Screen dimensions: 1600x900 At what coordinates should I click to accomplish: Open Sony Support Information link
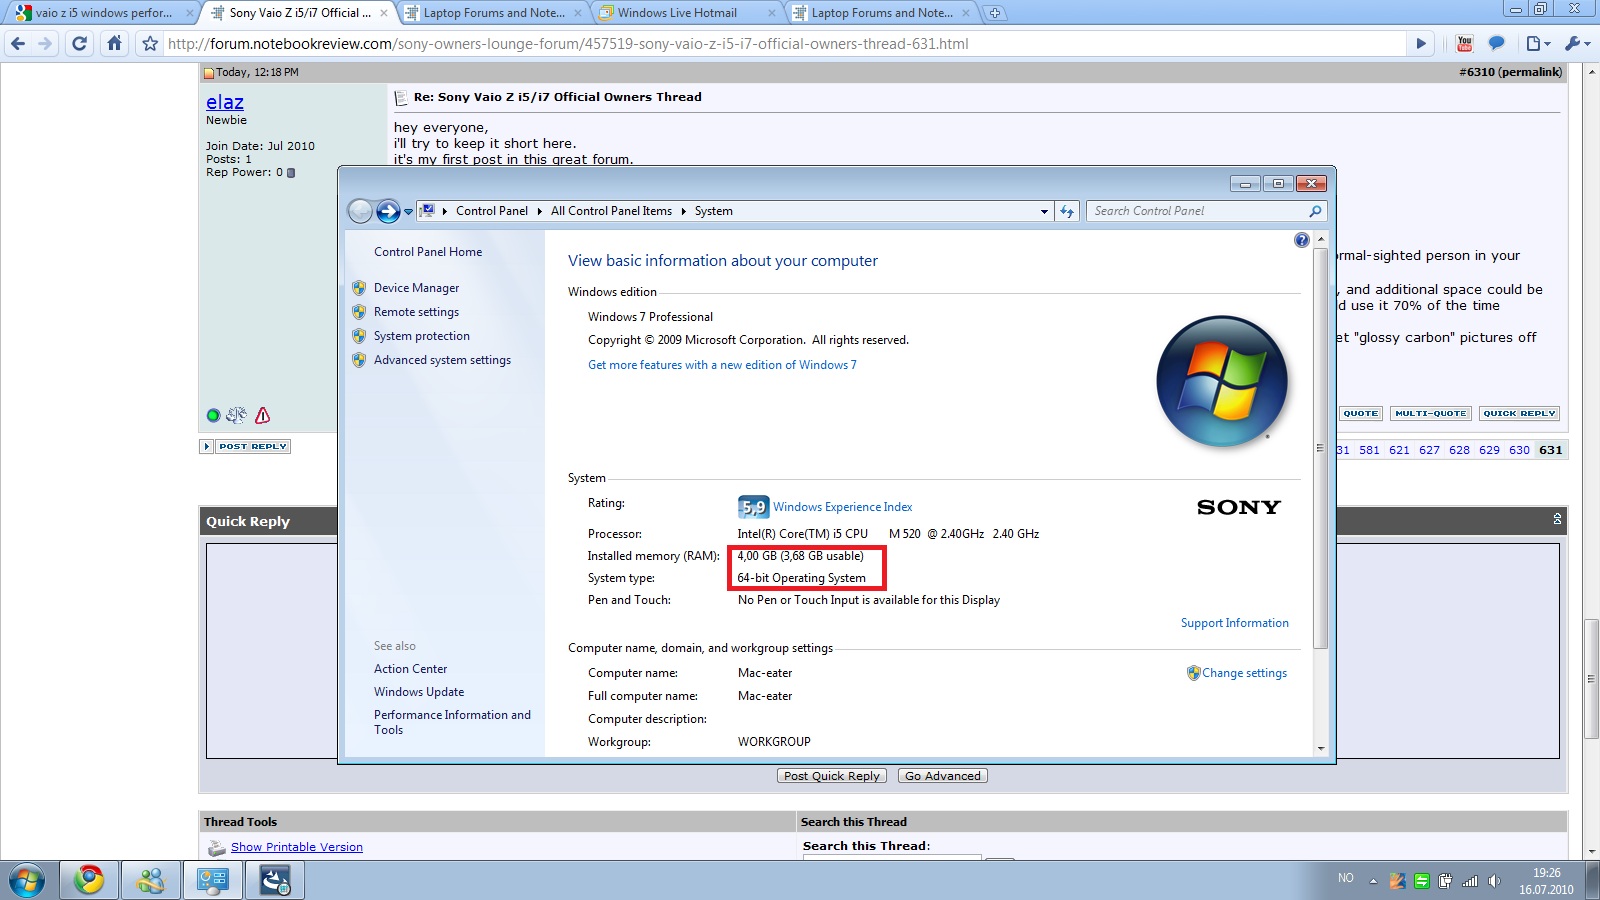1235,623
